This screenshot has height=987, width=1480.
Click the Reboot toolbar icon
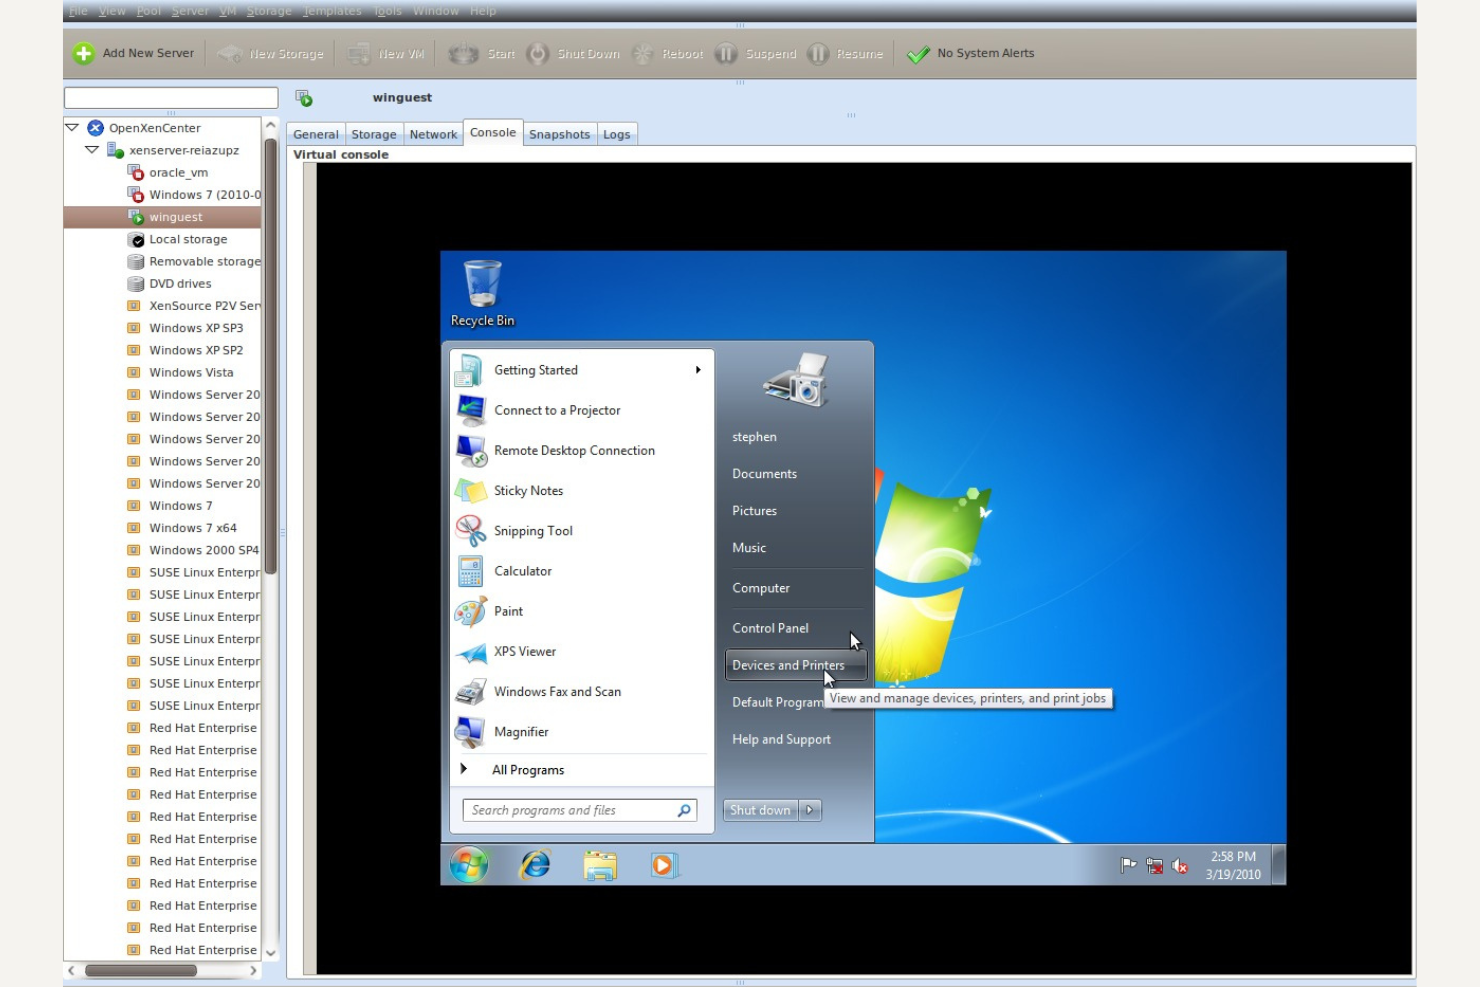pos(640,53)
